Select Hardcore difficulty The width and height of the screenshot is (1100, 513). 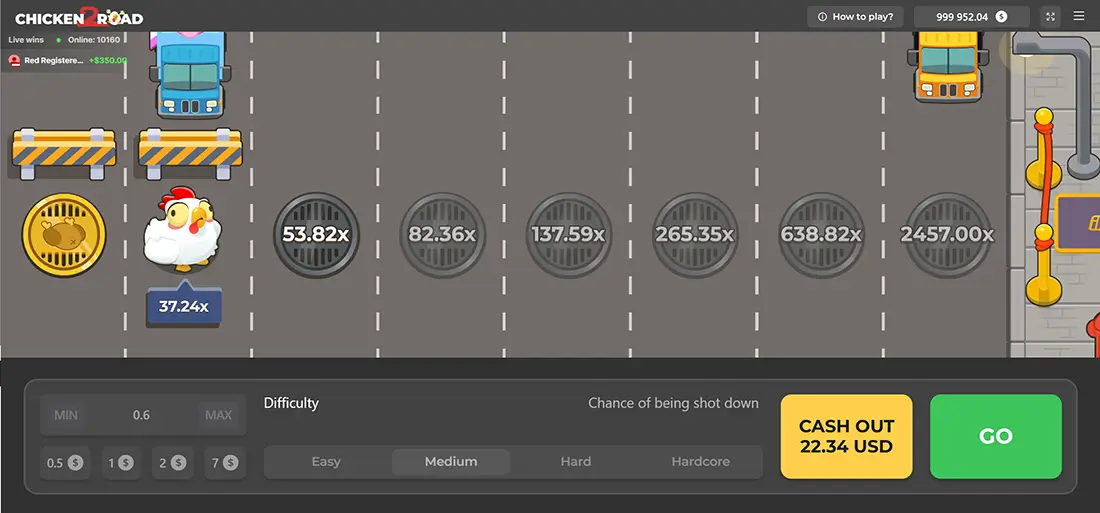point(700,462)
